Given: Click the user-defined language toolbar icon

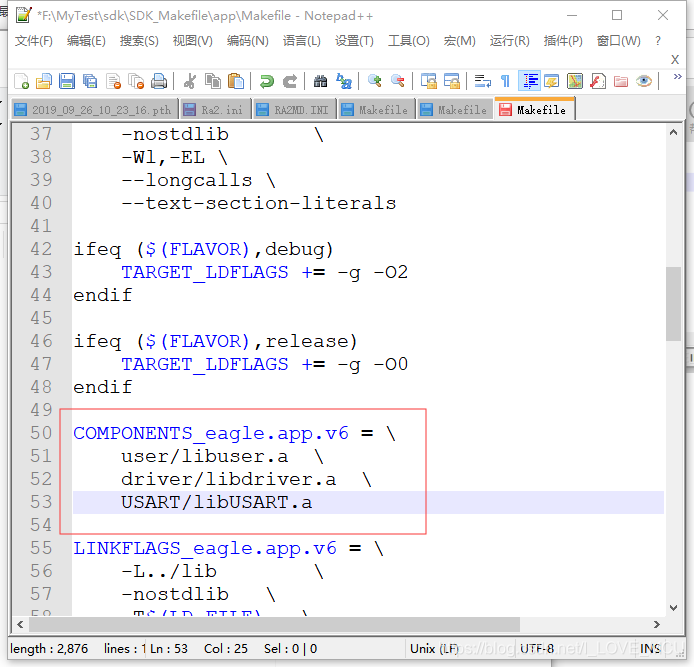Looking at the screenshot, I should pyautogui.click(x=551, y=81).
